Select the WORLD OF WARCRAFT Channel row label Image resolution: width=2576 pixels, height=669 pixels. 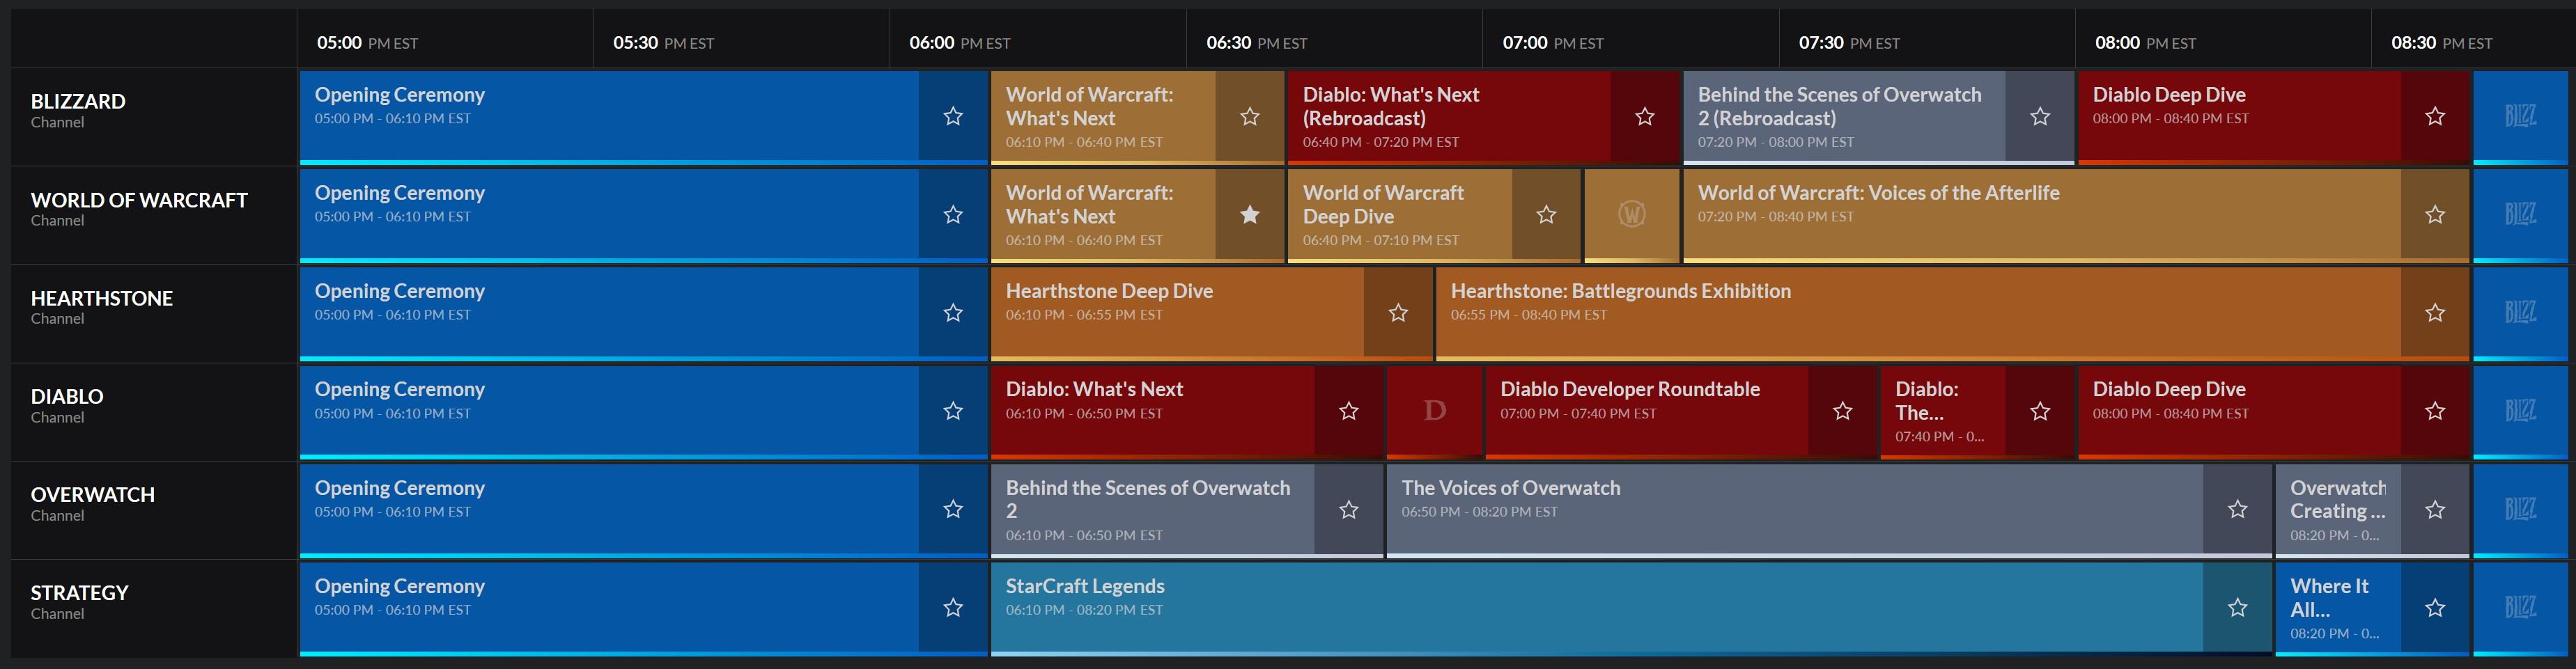tap(154, 214)
